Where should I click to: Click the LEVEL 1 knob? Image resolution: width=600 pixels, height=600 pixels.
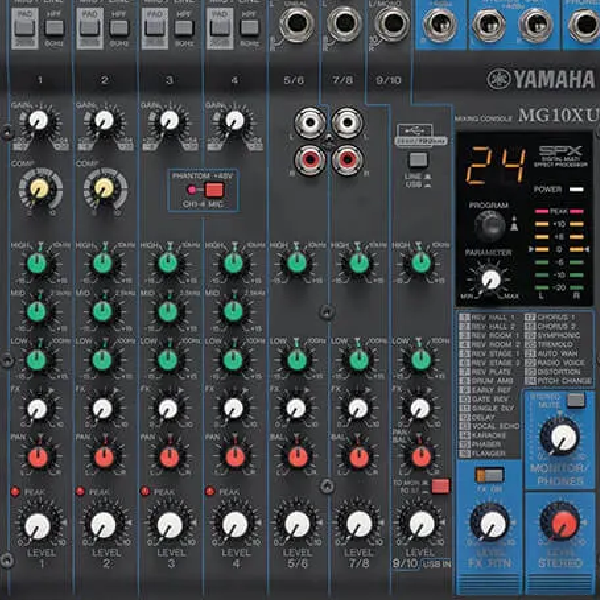38,526
